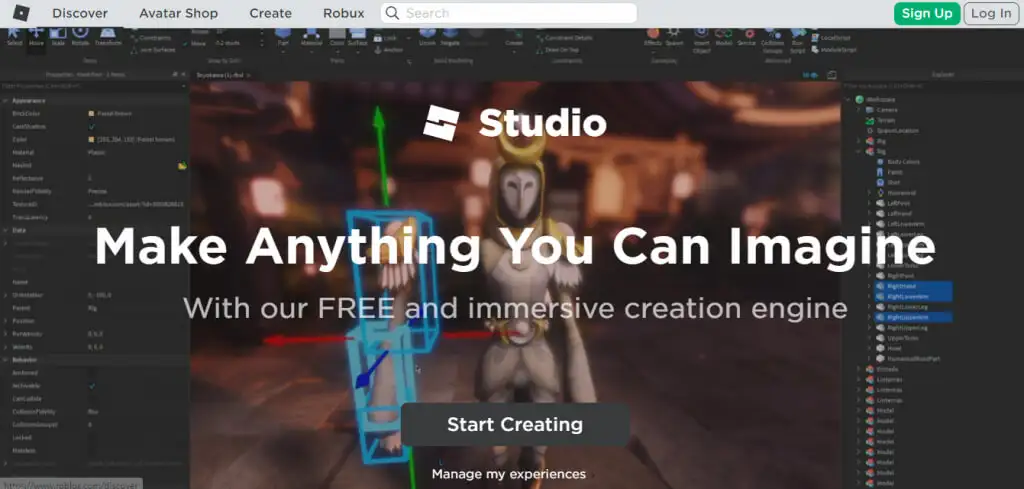The height and width of the screenshot is (489, 1024).
Task: Click the Start Creating button
Action: point(514,424)
